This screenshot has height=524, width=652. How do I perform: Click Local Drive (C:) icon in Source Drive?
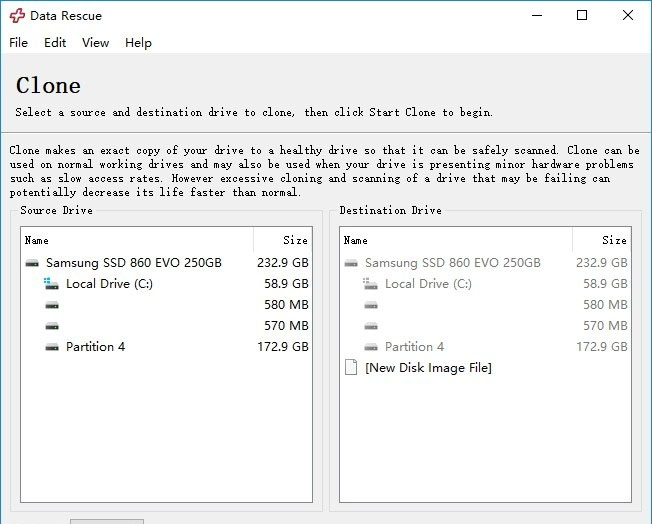pyautogui.click(x=51, y=284)
